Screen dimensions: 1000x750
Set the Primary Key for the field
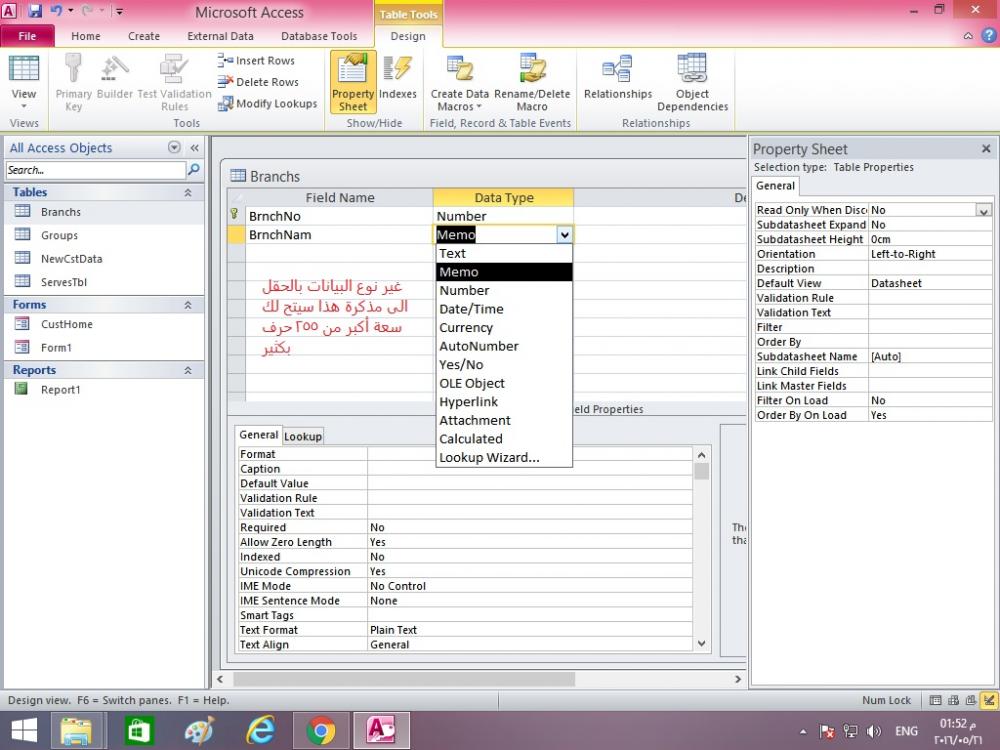(73, 83)
